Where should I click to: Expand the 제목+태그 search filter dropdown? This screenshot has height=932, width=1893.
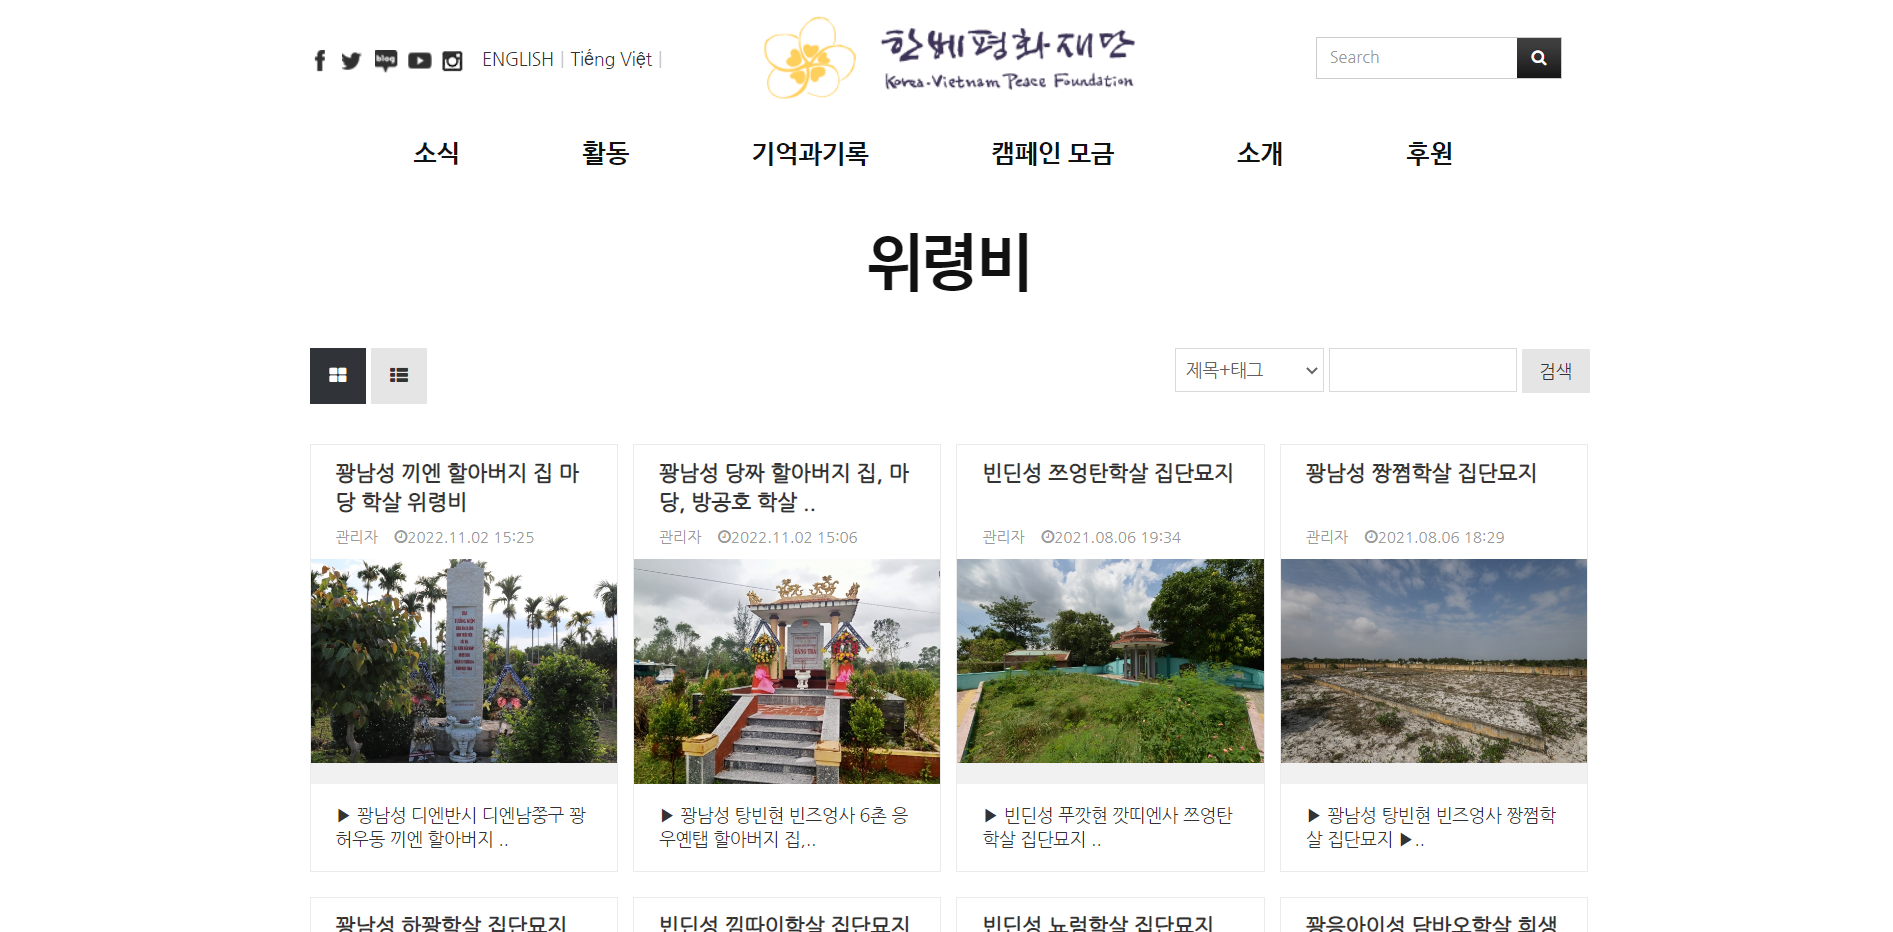click(1249, 371)
